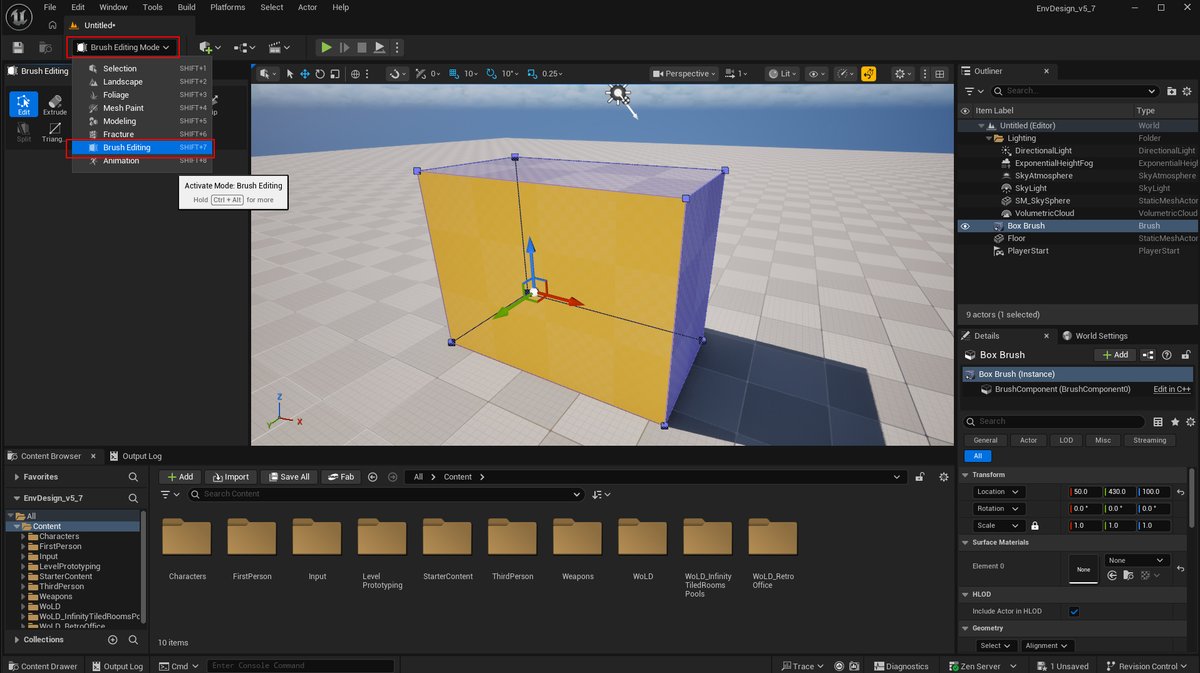Save the current level using the toolbar save icon
This screenshot has height=673, width=1200.
(x=18, y=47)
